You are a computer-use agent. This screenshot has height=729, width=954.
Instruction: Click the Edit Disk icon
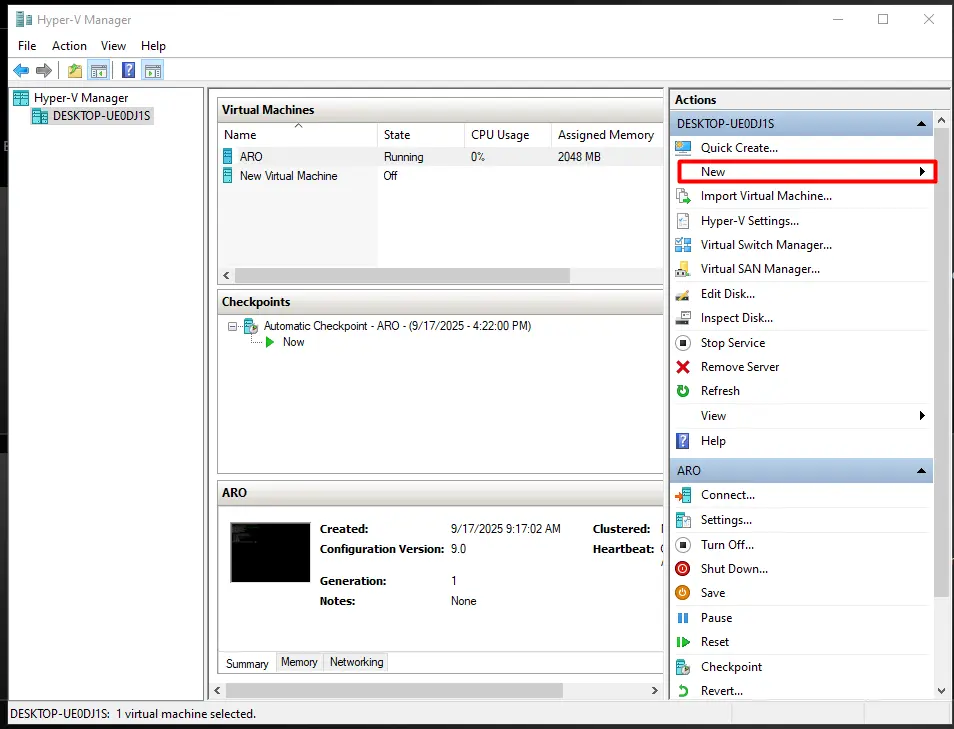[683, 295]
